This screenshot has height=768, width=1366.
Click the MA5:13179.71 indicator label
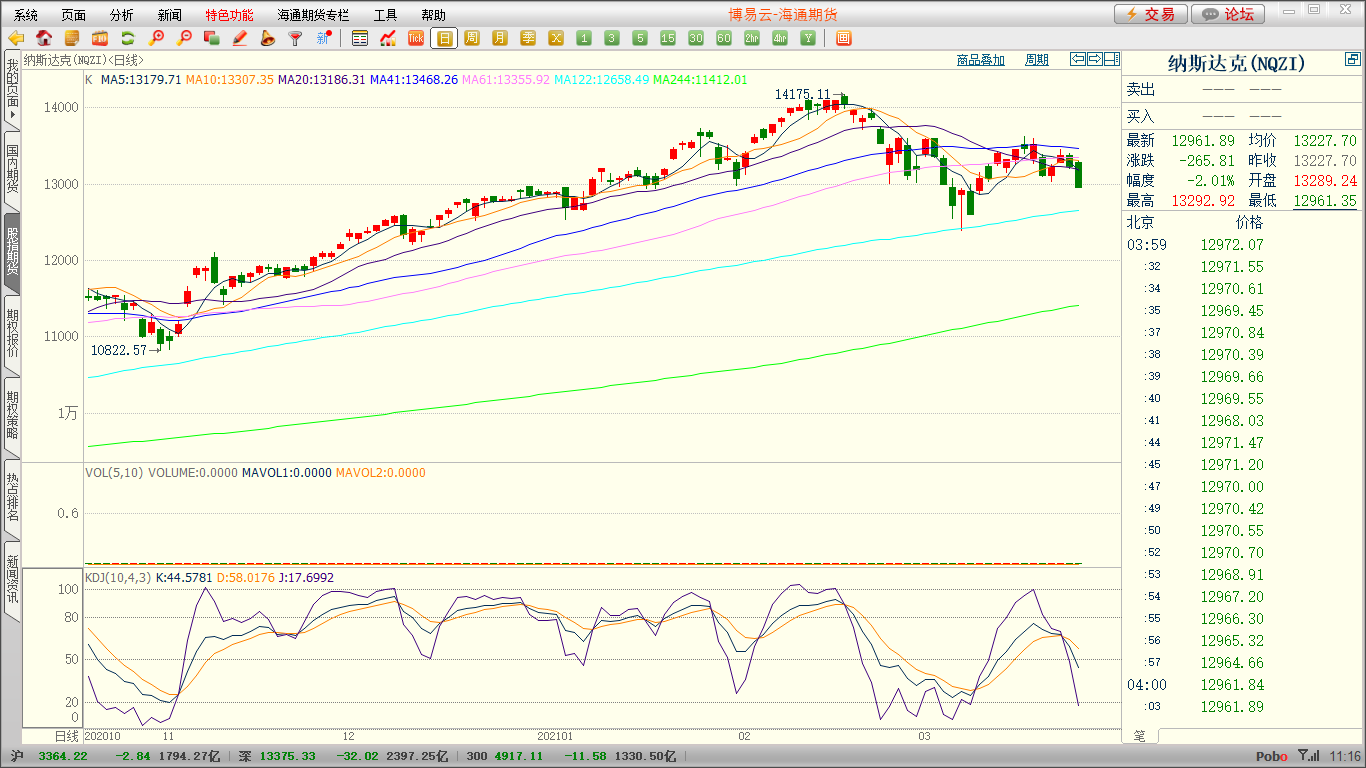pos(141,79)
